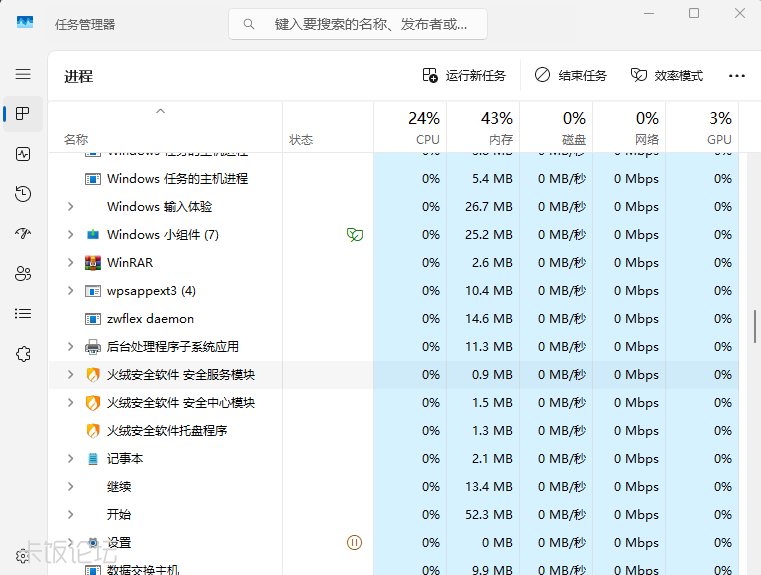Expand wpsappext3 (4) process group
761x575 pixels.
[x=70, y=291]
